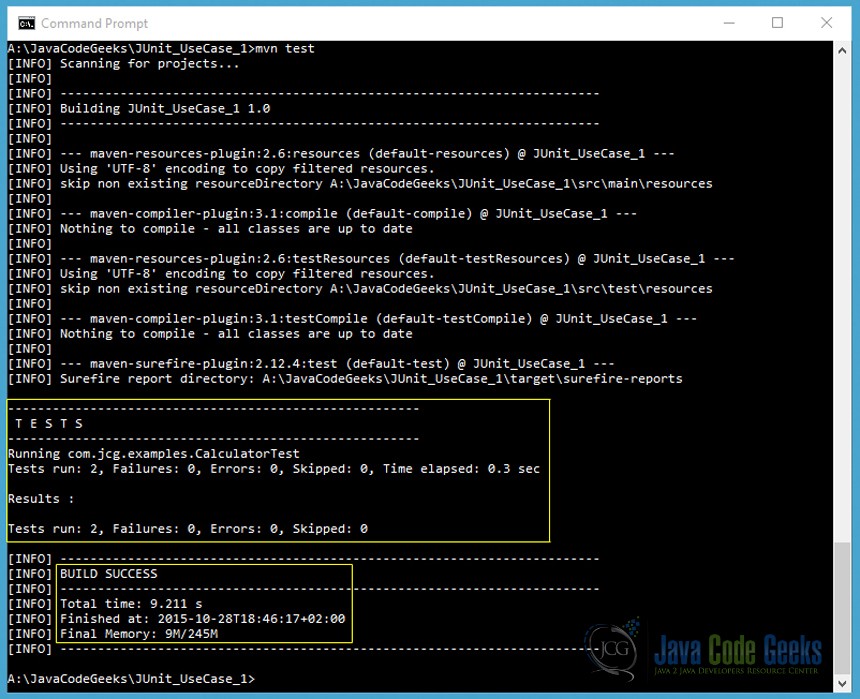Click the BUILD SUCCESS message
The width and height of the screenshot is (860, 699).
tap(107, 573)
